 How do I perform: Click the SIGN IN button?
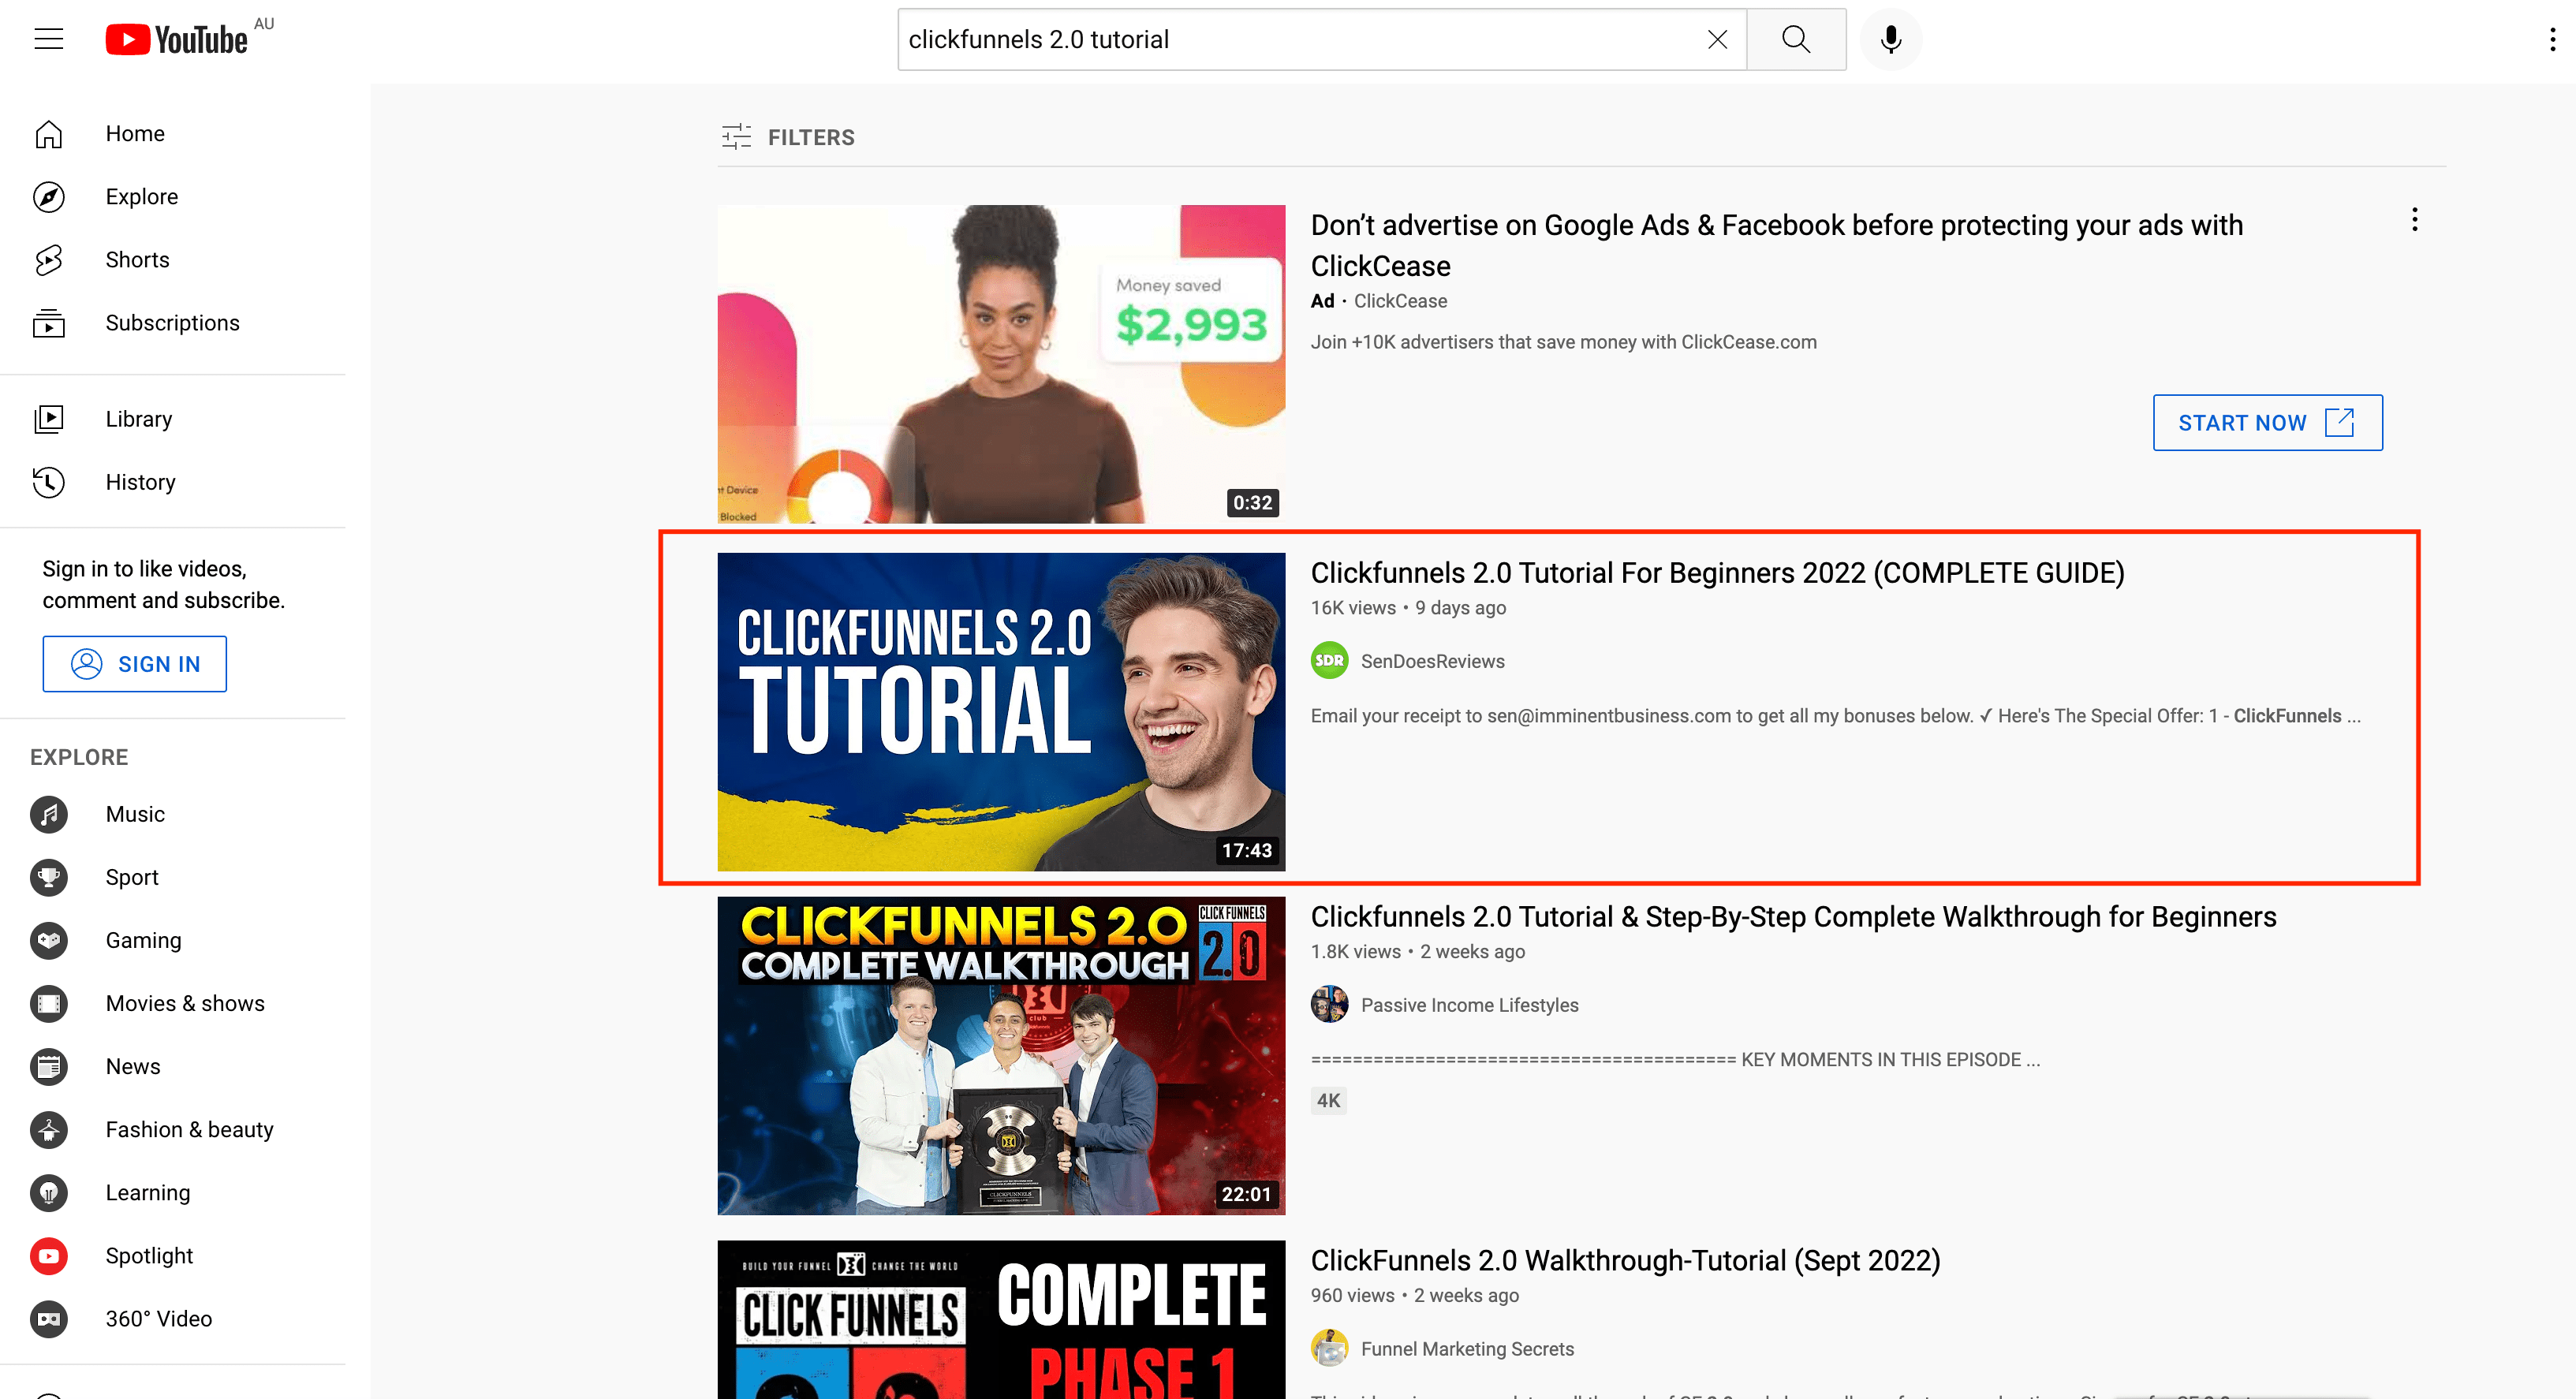coord(134,663)
